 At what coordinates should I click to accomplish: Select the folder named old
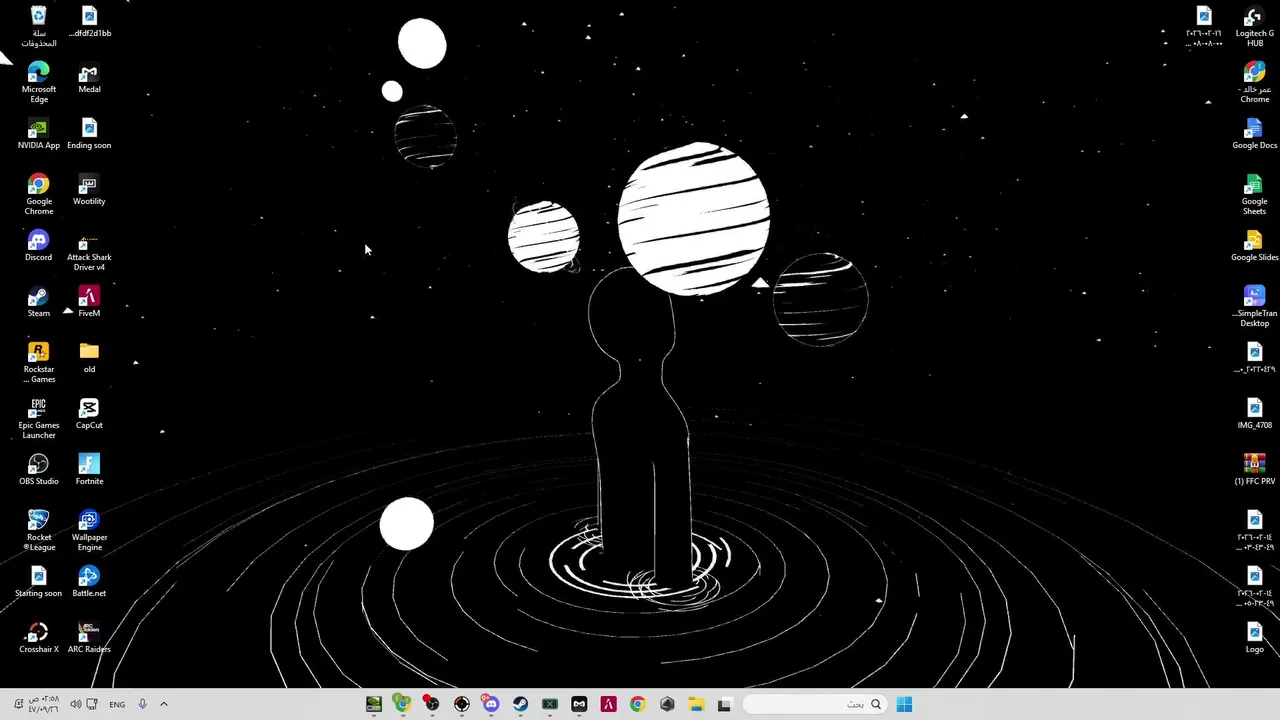click(x=89, y=359)
